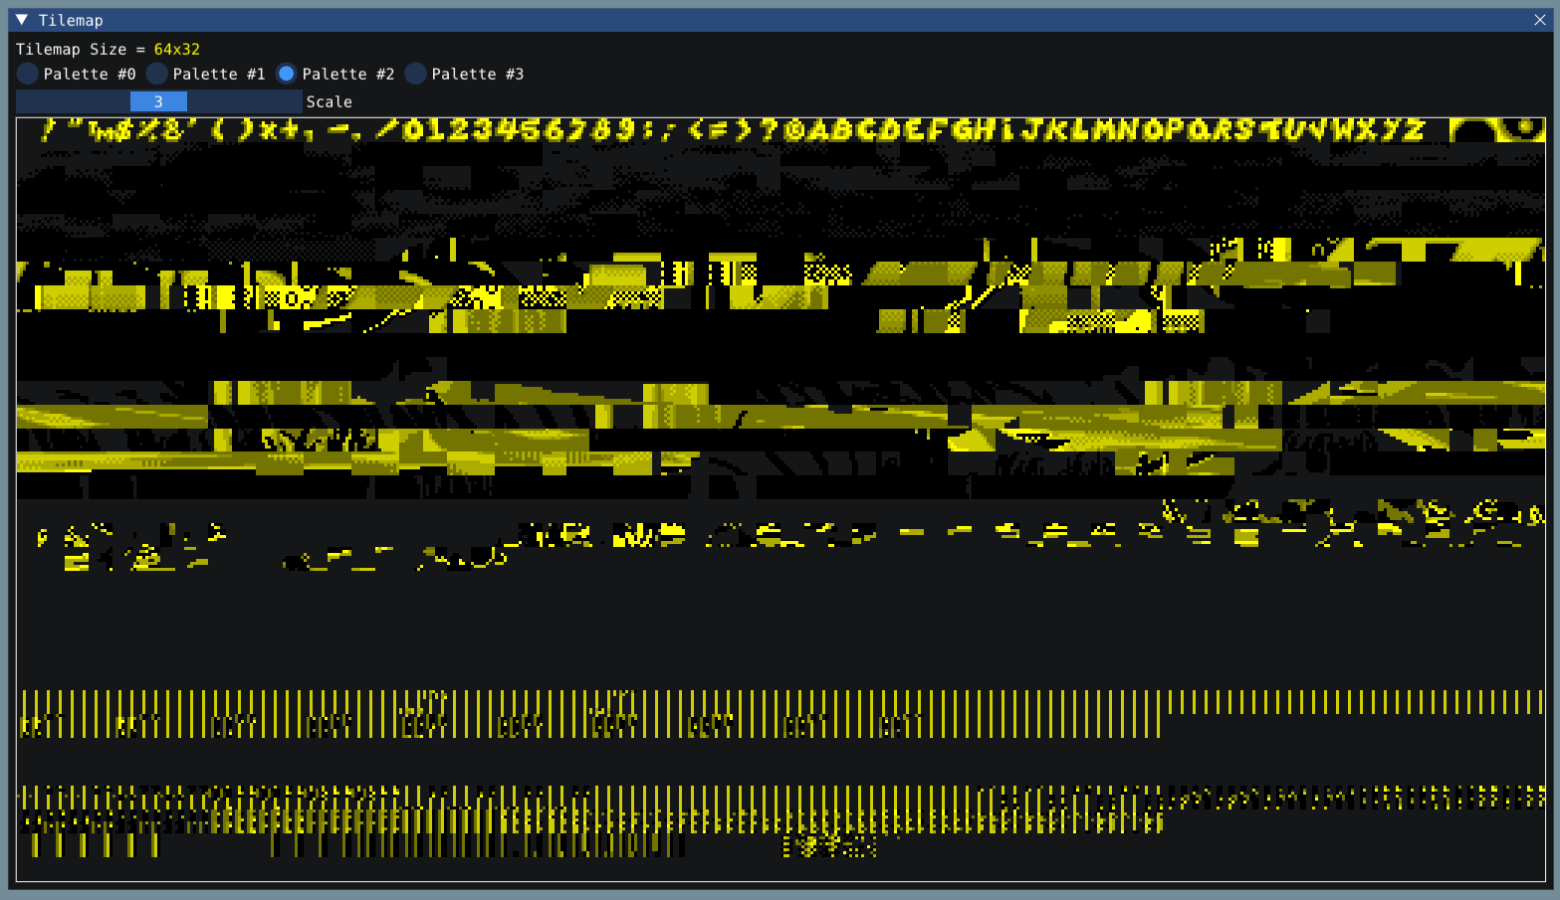Select the Palette #0 radio button
Image resolution: width=1560 pixels, height=900 pixels.
(x=27, y=73)
